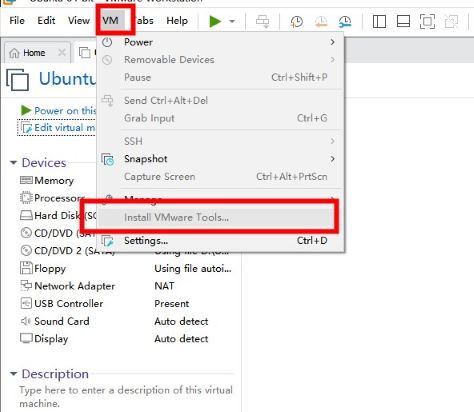Click the Revert to Snapshot toolbar icon

click(321, 22)
